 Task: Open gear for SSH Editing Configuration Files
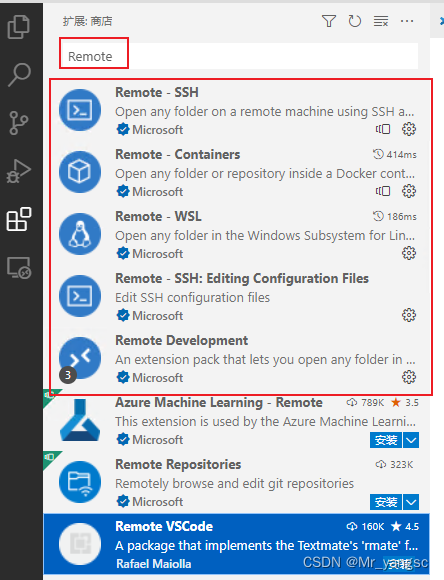[409, 315]
